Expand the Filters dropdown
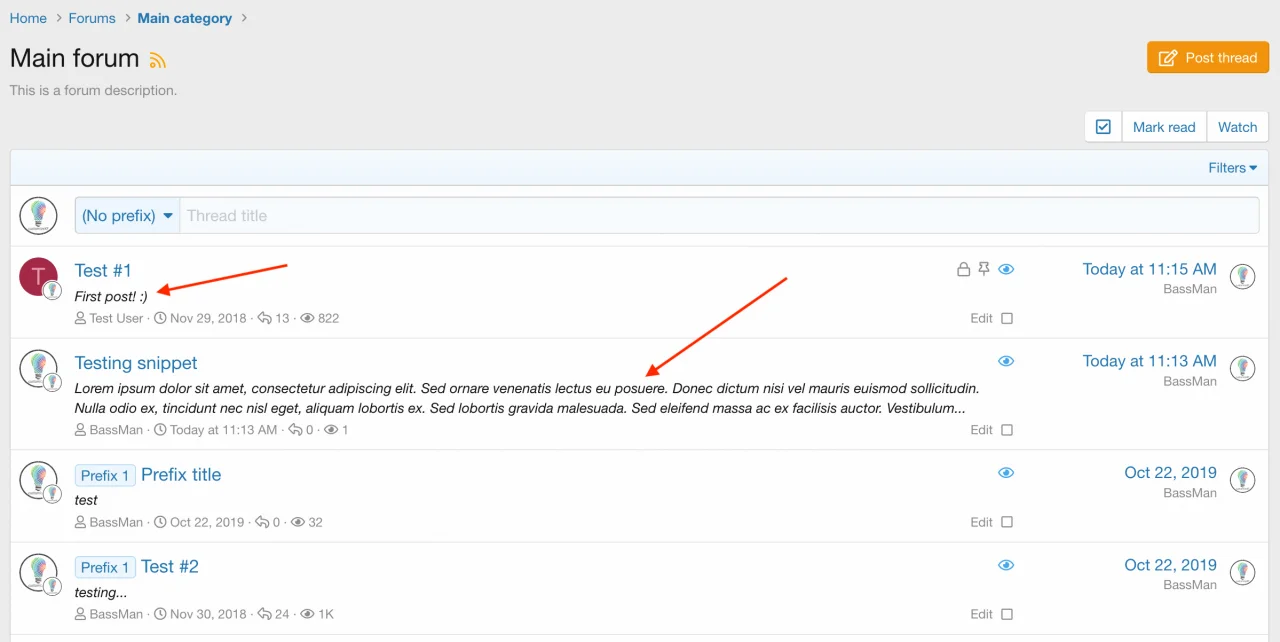The width and height of the screenshot is (1280, 642). click(1232, 167)
